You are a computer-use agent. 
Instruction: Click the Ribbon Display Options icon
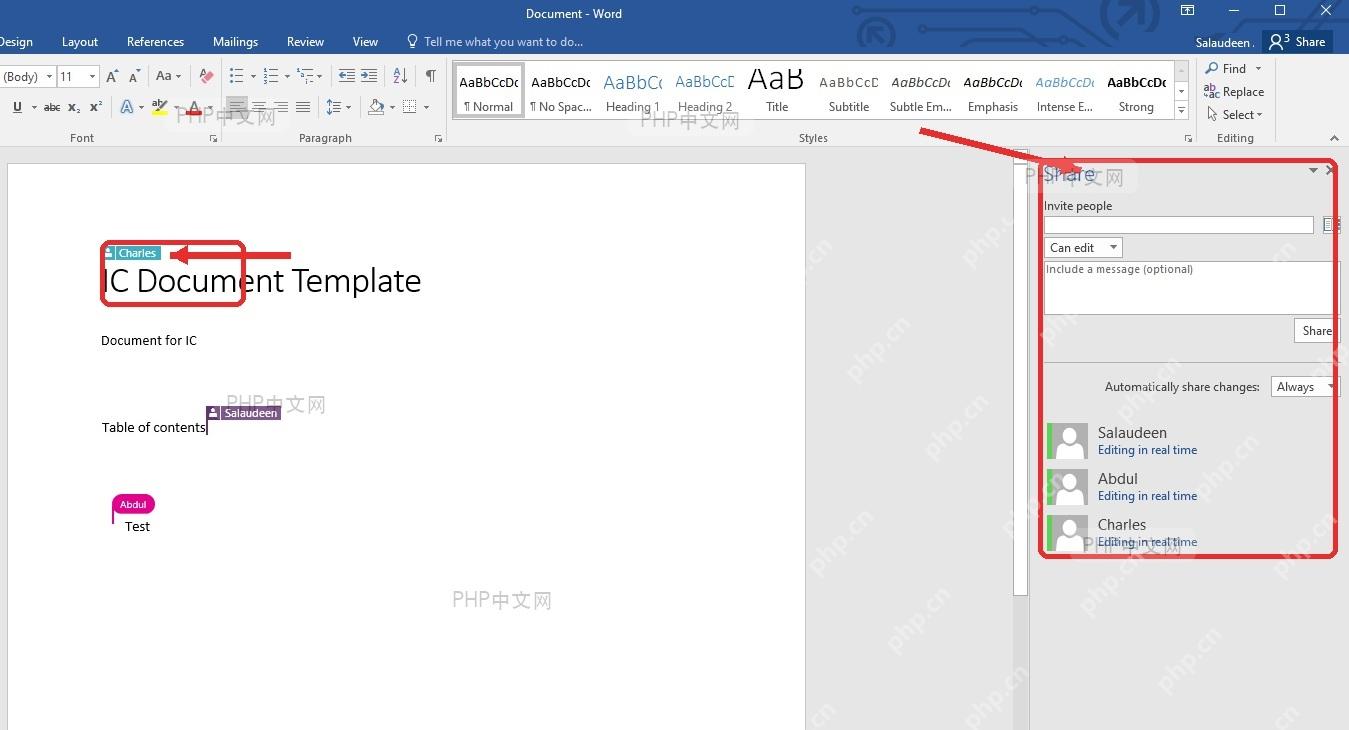1187,11
